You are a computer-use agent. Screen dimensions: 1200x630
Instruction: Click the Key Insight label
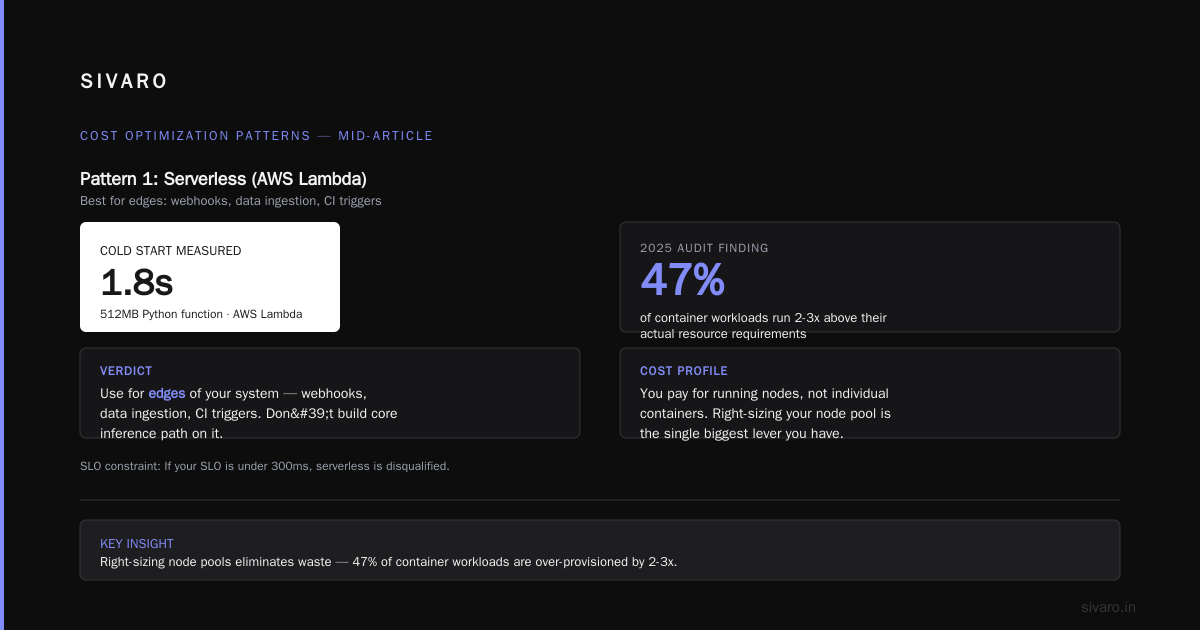137,544
